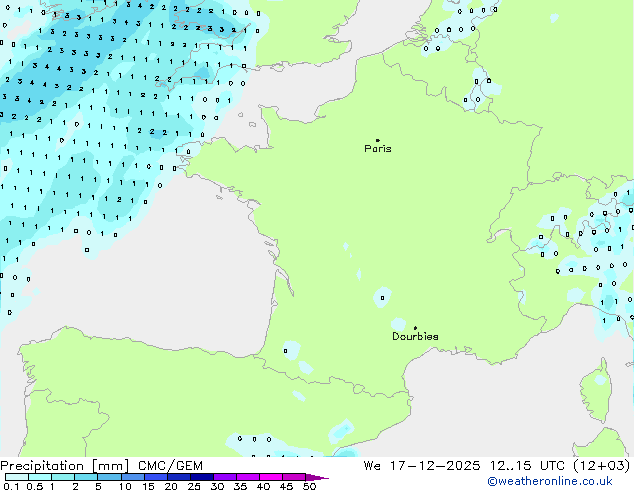Click the '12..15 UTC (12+03)' time text

[x=560, y=466]
